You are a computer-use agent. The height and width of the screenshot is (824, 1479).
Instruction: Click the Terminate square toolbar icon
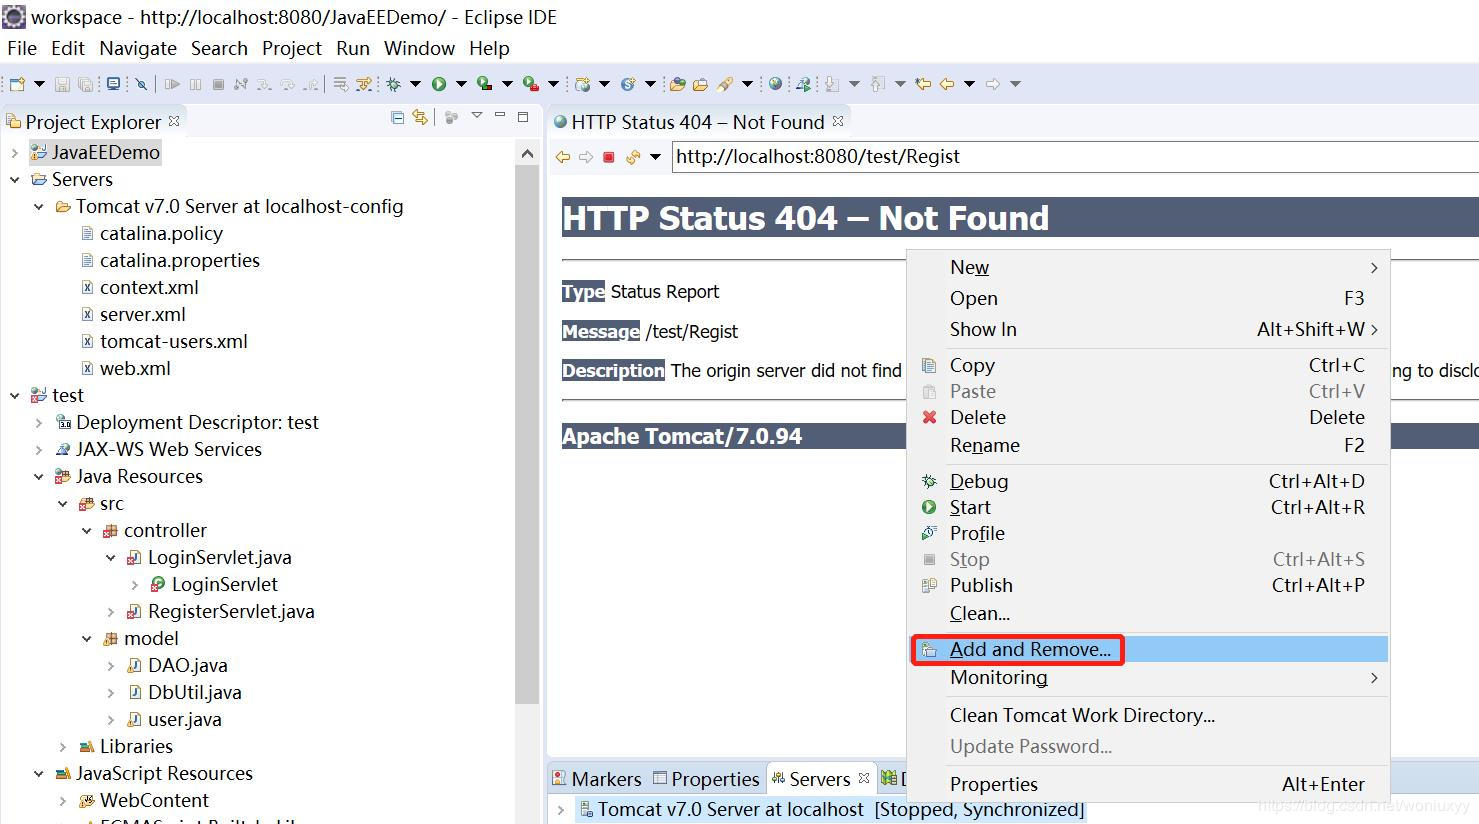[x=218, y=84]
